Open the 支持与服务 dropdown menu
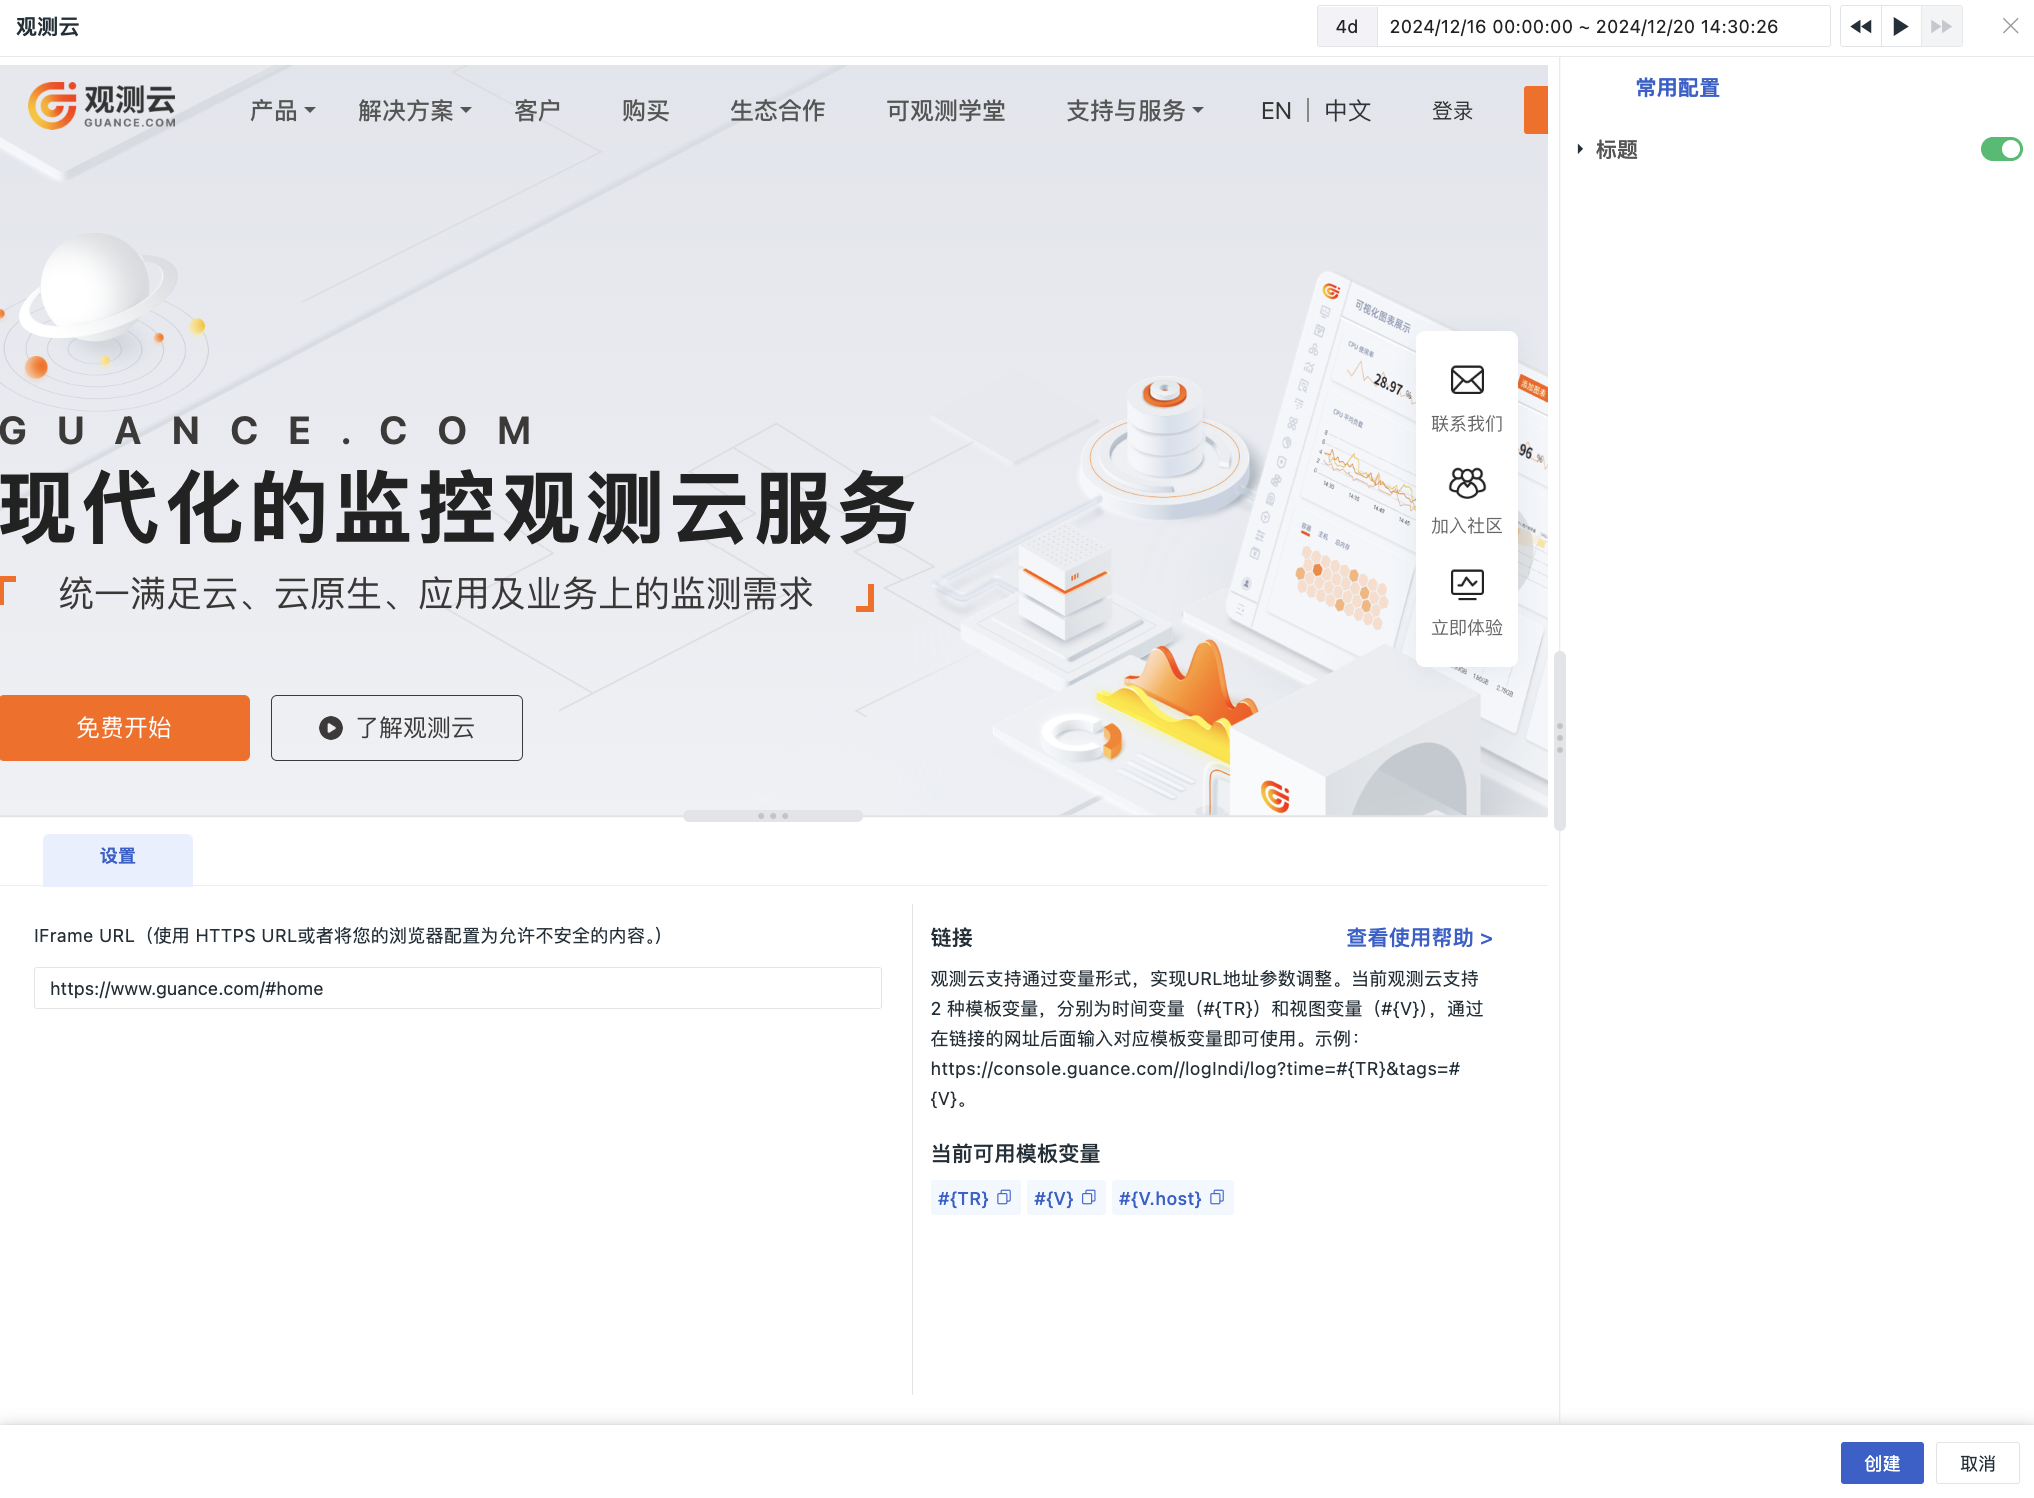The width and height of the screenshot is (2034, 1498). pyautogui.click(x=1134, y=110)
